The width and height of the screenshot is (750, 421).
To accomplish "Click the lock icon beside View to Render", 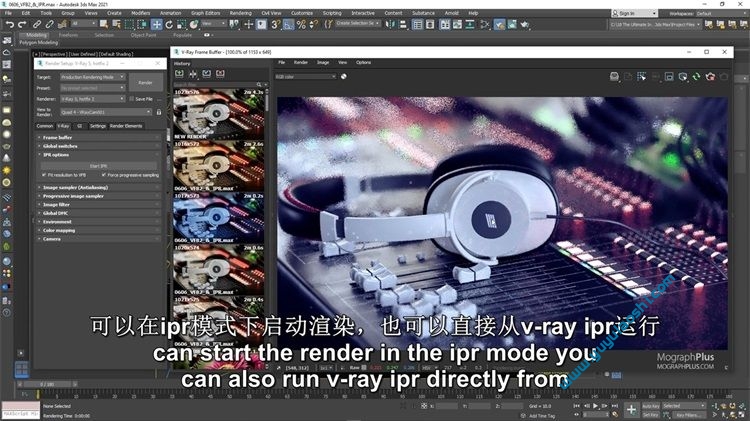I will tap(159, 112).
